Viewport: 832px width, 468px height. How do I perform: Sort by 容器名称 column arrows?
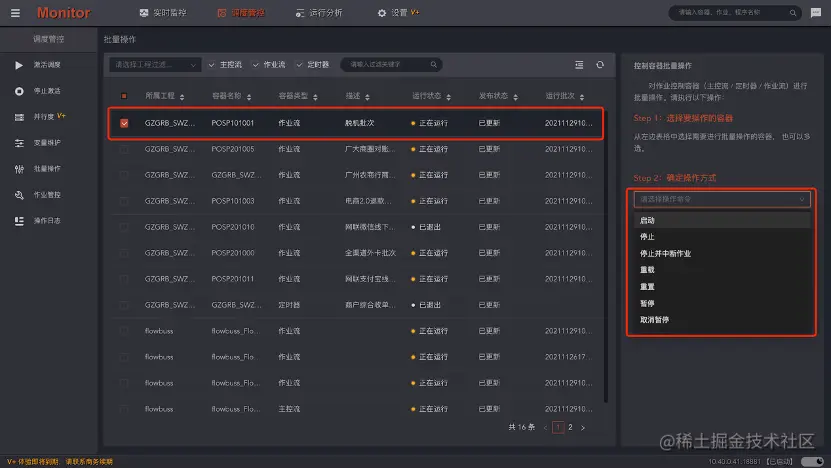coord(249,97)
